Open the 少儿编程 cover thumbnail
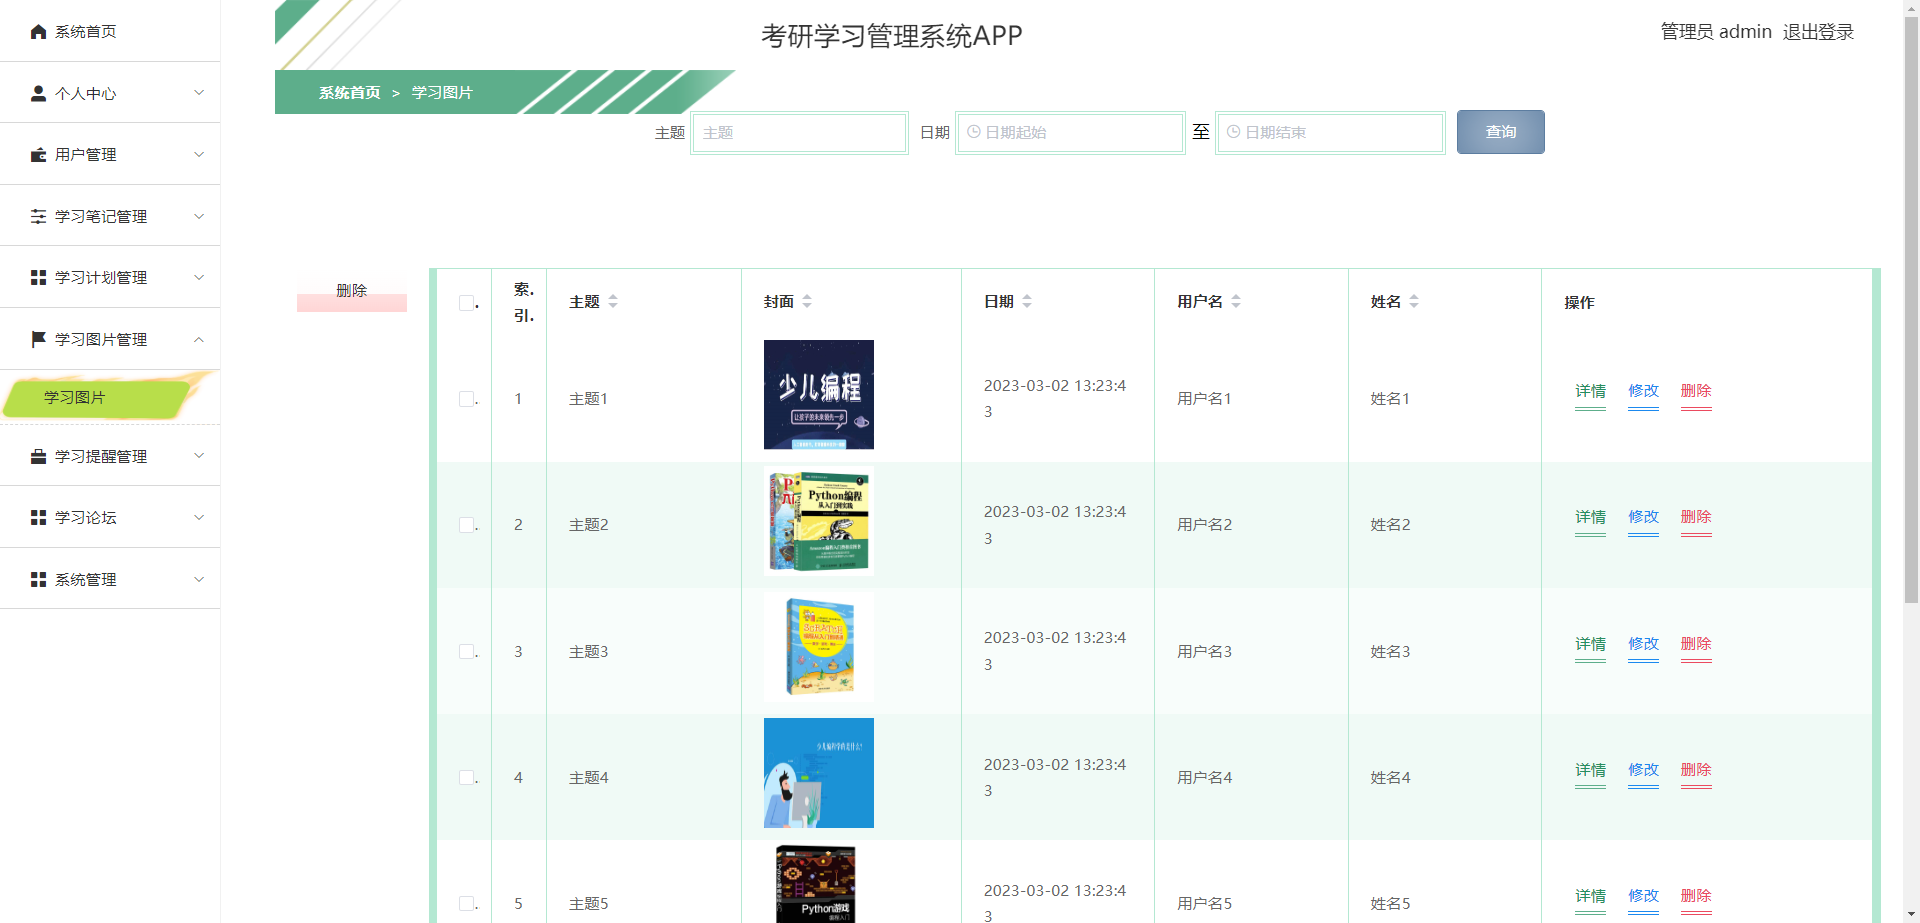This screenshot has height=923, width=1920. pyautogui.click(x=819, y=394)
